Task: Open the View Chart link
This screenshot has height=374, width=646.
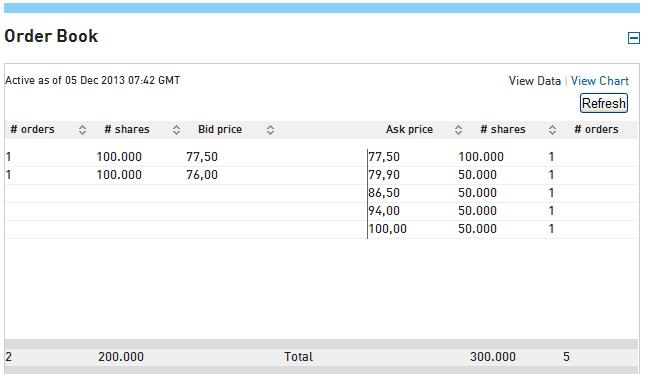Action: (x=599, y=81)
